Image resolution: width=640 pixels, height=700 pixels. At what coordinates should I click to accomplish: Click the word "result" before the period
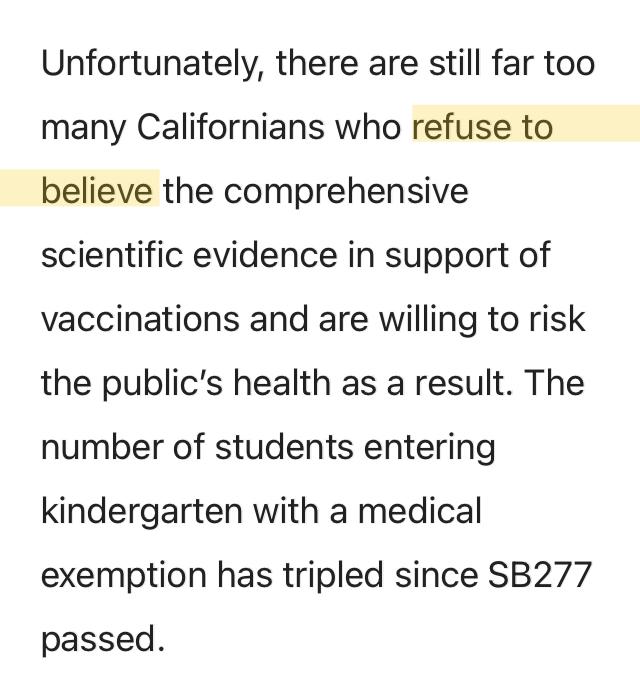tap(461, 383)
